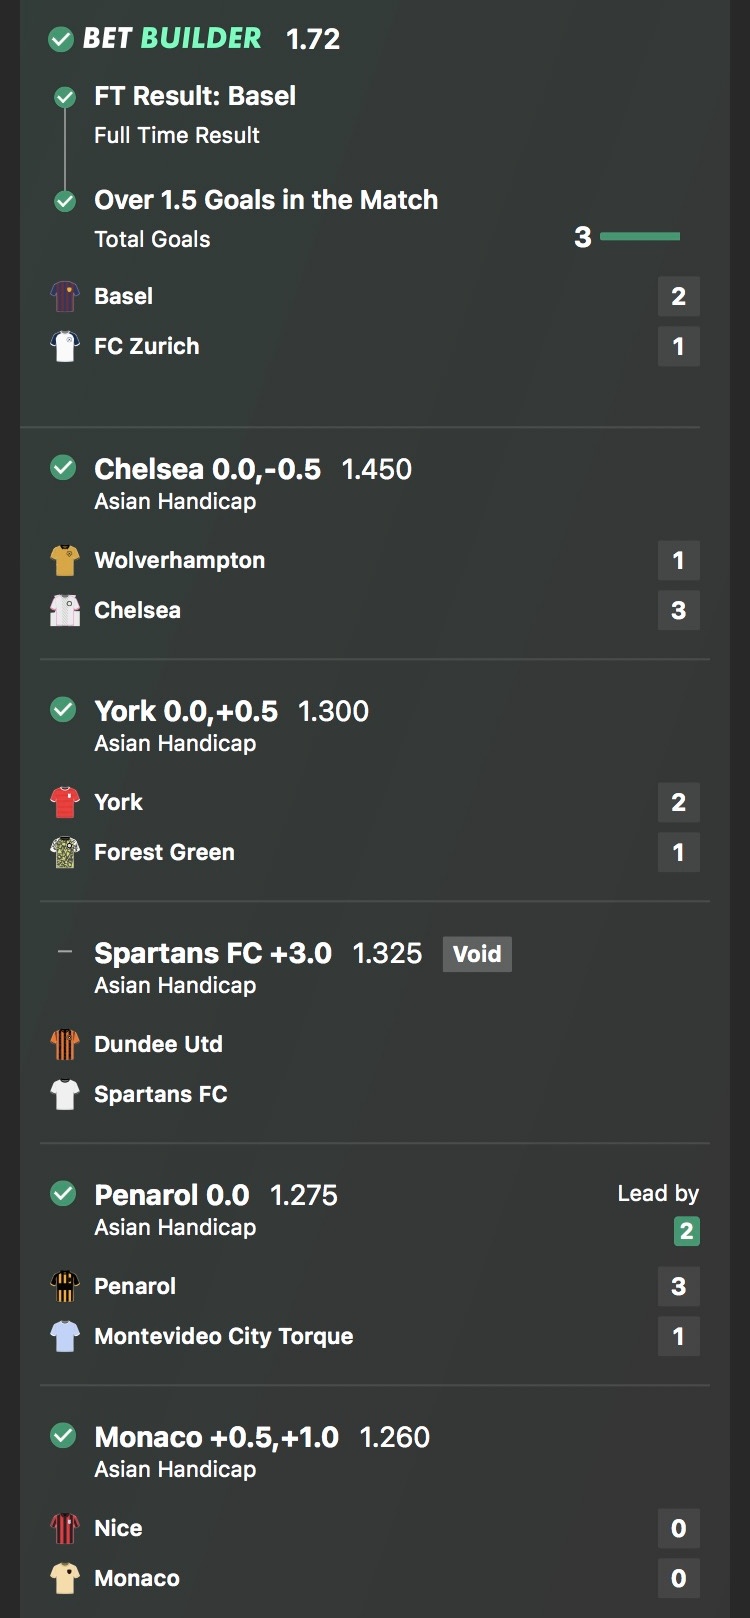Image resolution: width=750 pixels, height=1618 pixels.
Task: Click the Void status badge
Action: coord(477,954)
